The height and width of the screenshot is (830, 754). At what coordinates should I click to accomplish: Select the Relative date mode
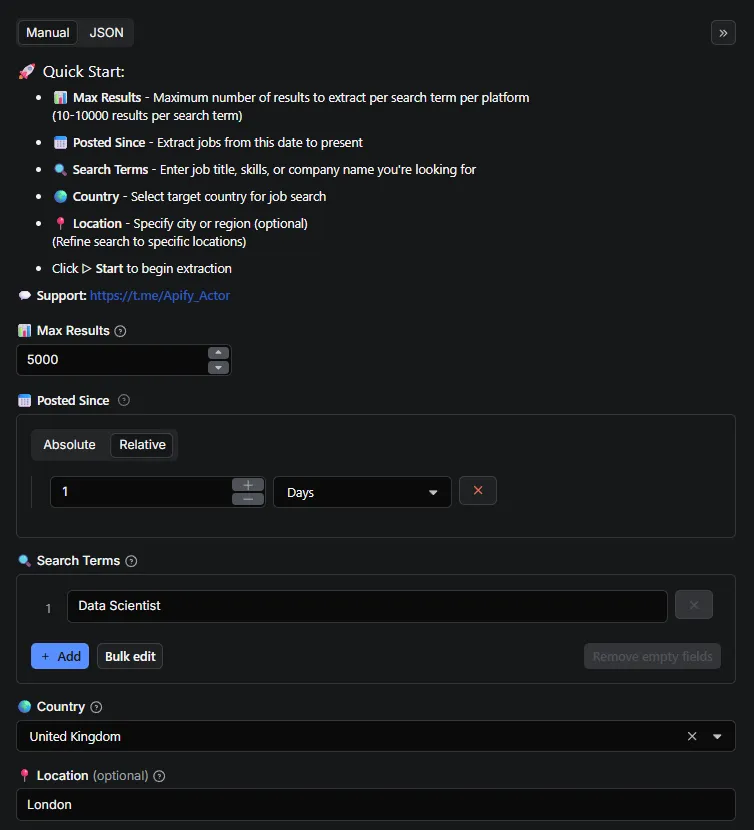[142, 445]
